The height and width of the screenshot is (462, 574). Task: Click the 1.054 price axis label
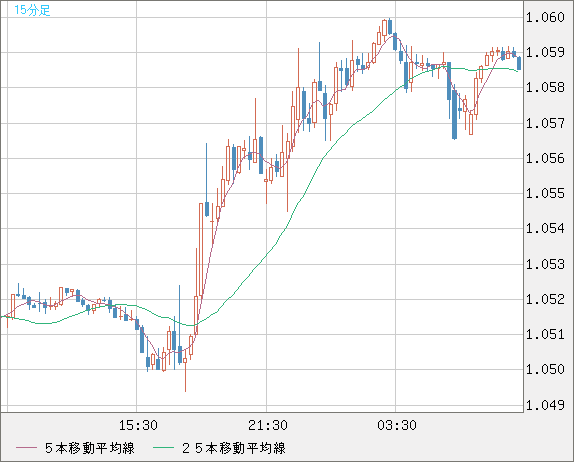tap(545, 228)
